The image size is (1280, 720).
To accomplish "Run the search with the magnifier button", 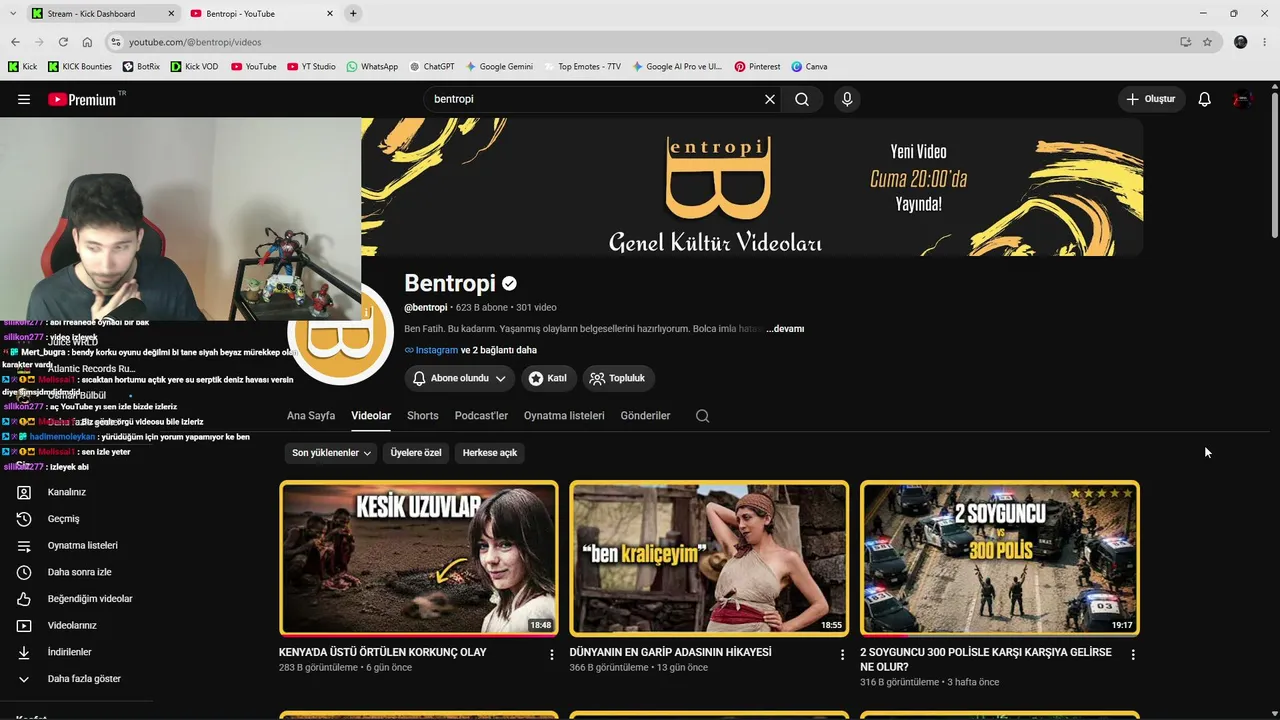I will tap(802, 99).
